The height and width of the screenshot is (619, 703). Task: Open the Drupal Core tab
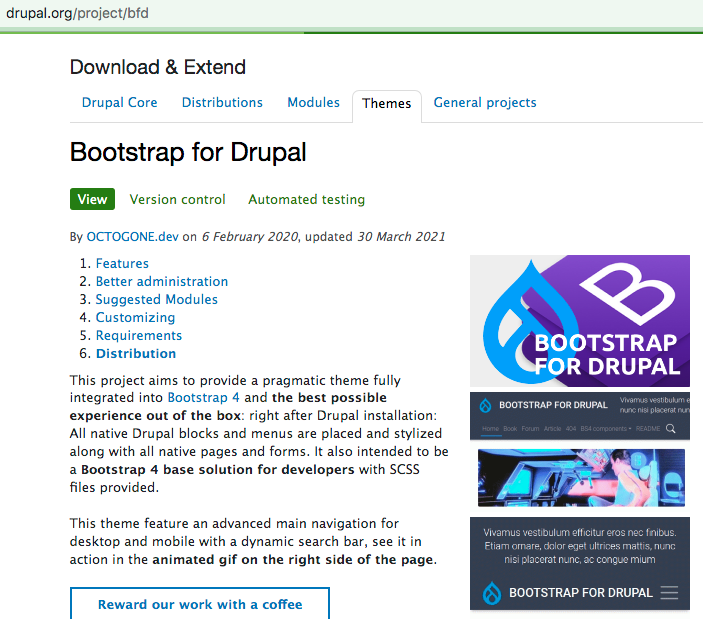(119, 103)
